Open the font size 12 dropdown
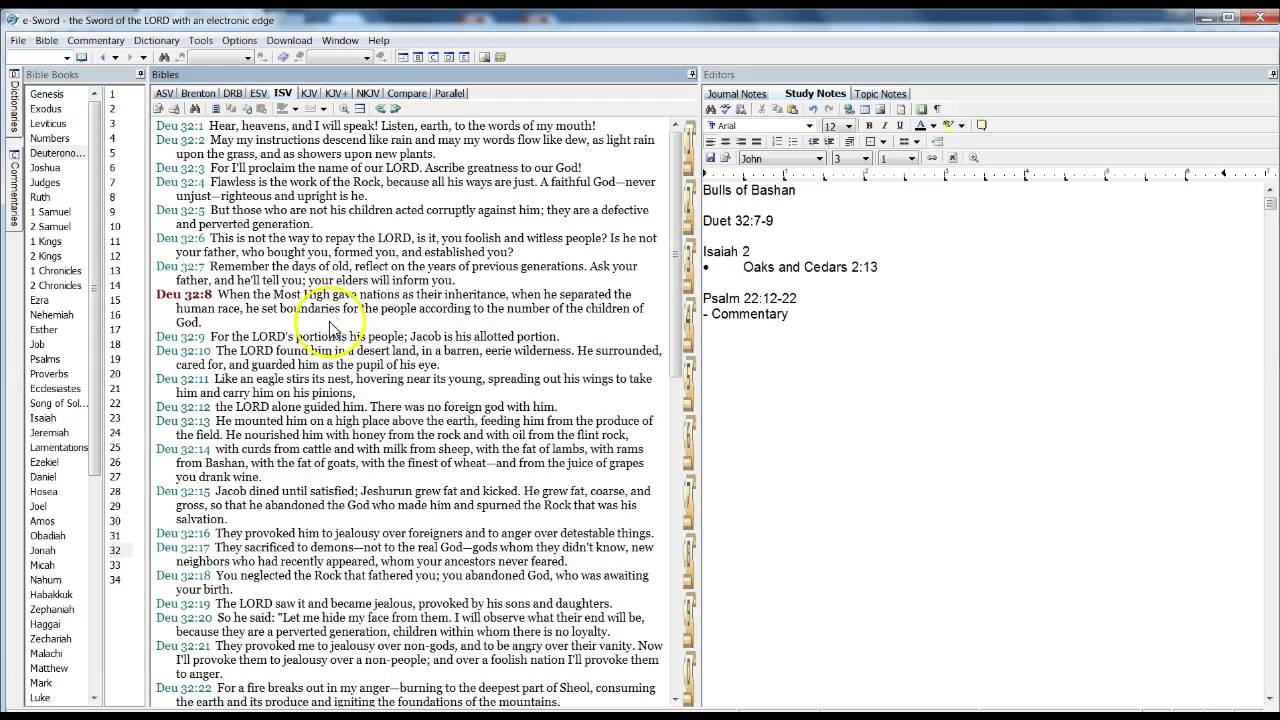This screenshot has width=1280, height=720. click(849, 126)
